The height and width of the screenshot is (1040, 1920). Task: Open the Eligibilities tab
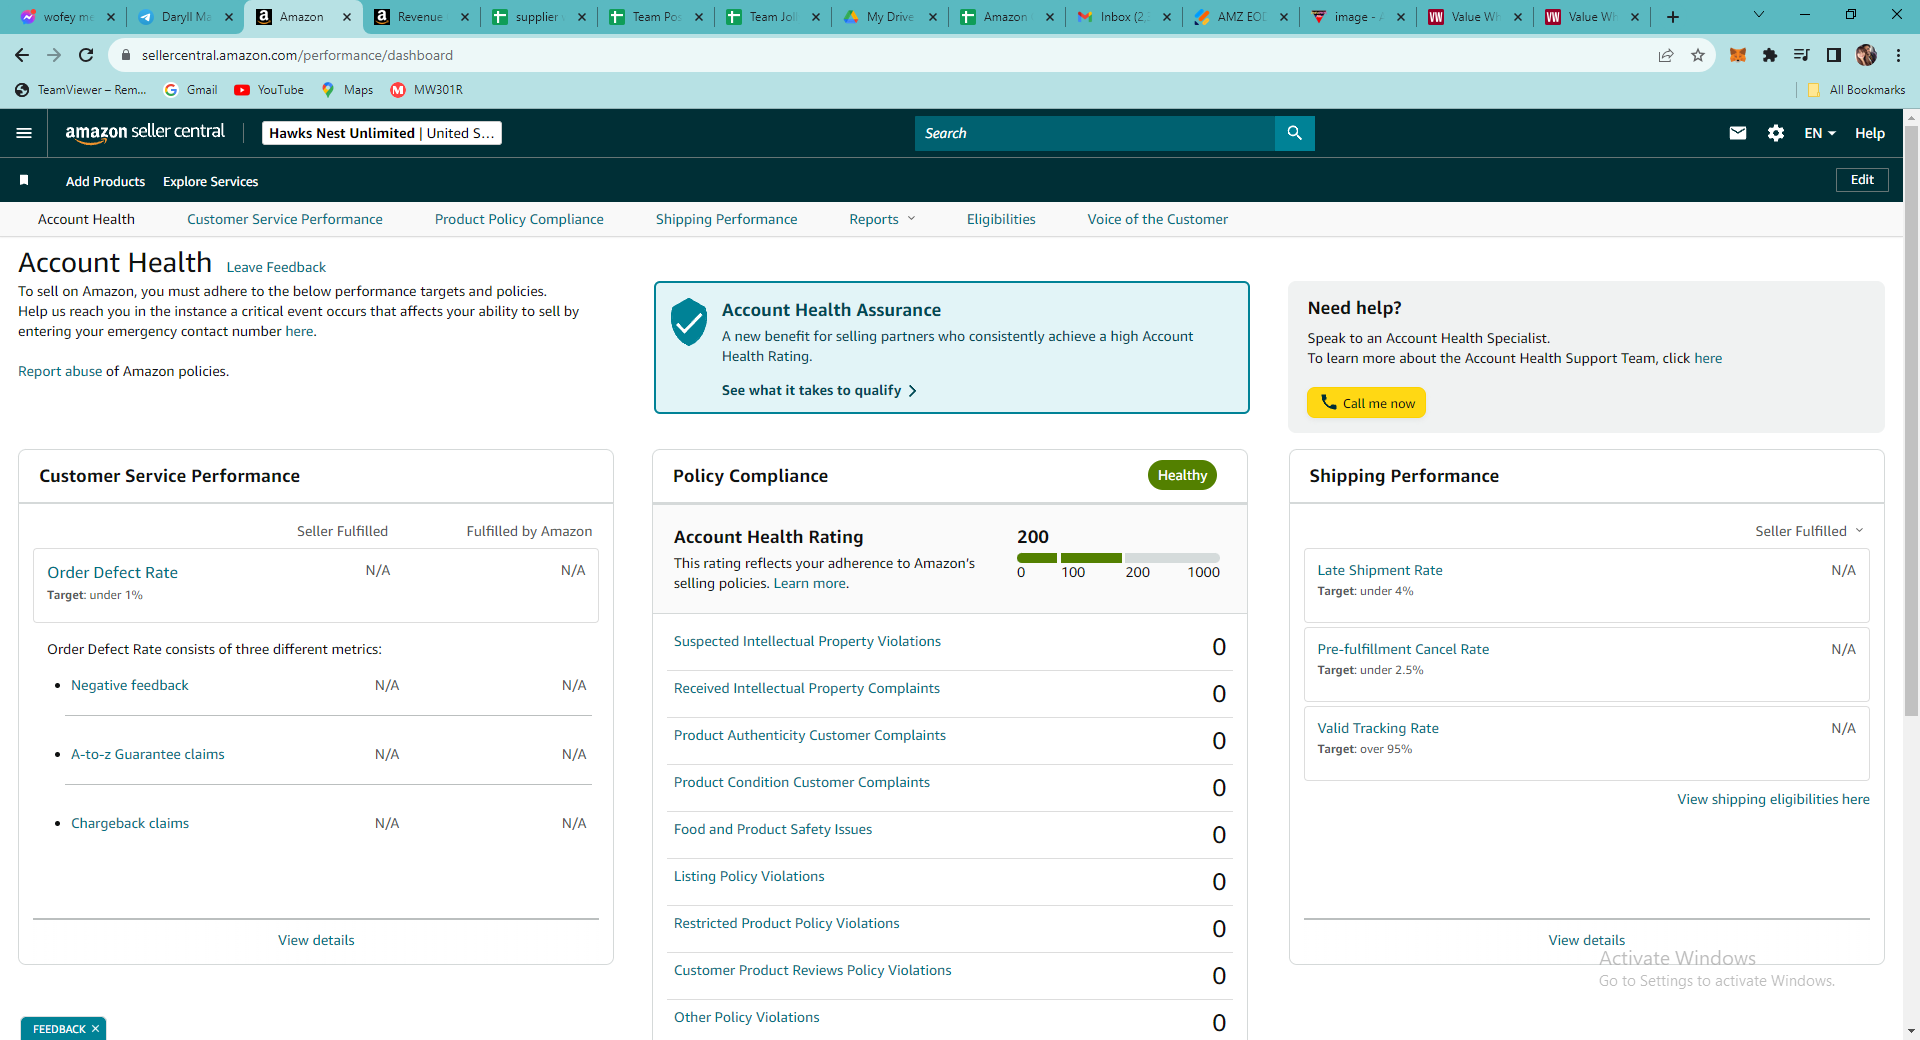pyautogui.click(x=1001, y=219)
